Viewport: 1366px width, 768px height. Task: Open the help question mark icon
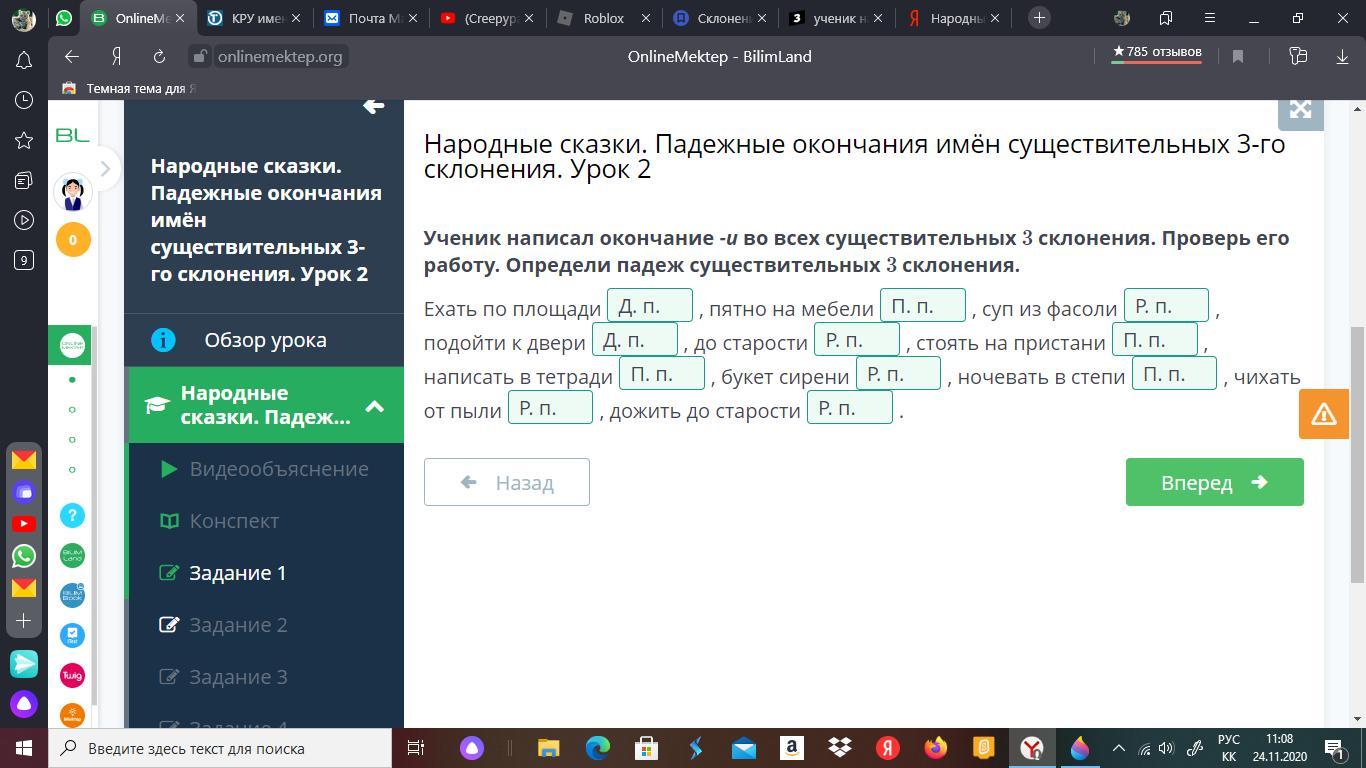(72, 515)
